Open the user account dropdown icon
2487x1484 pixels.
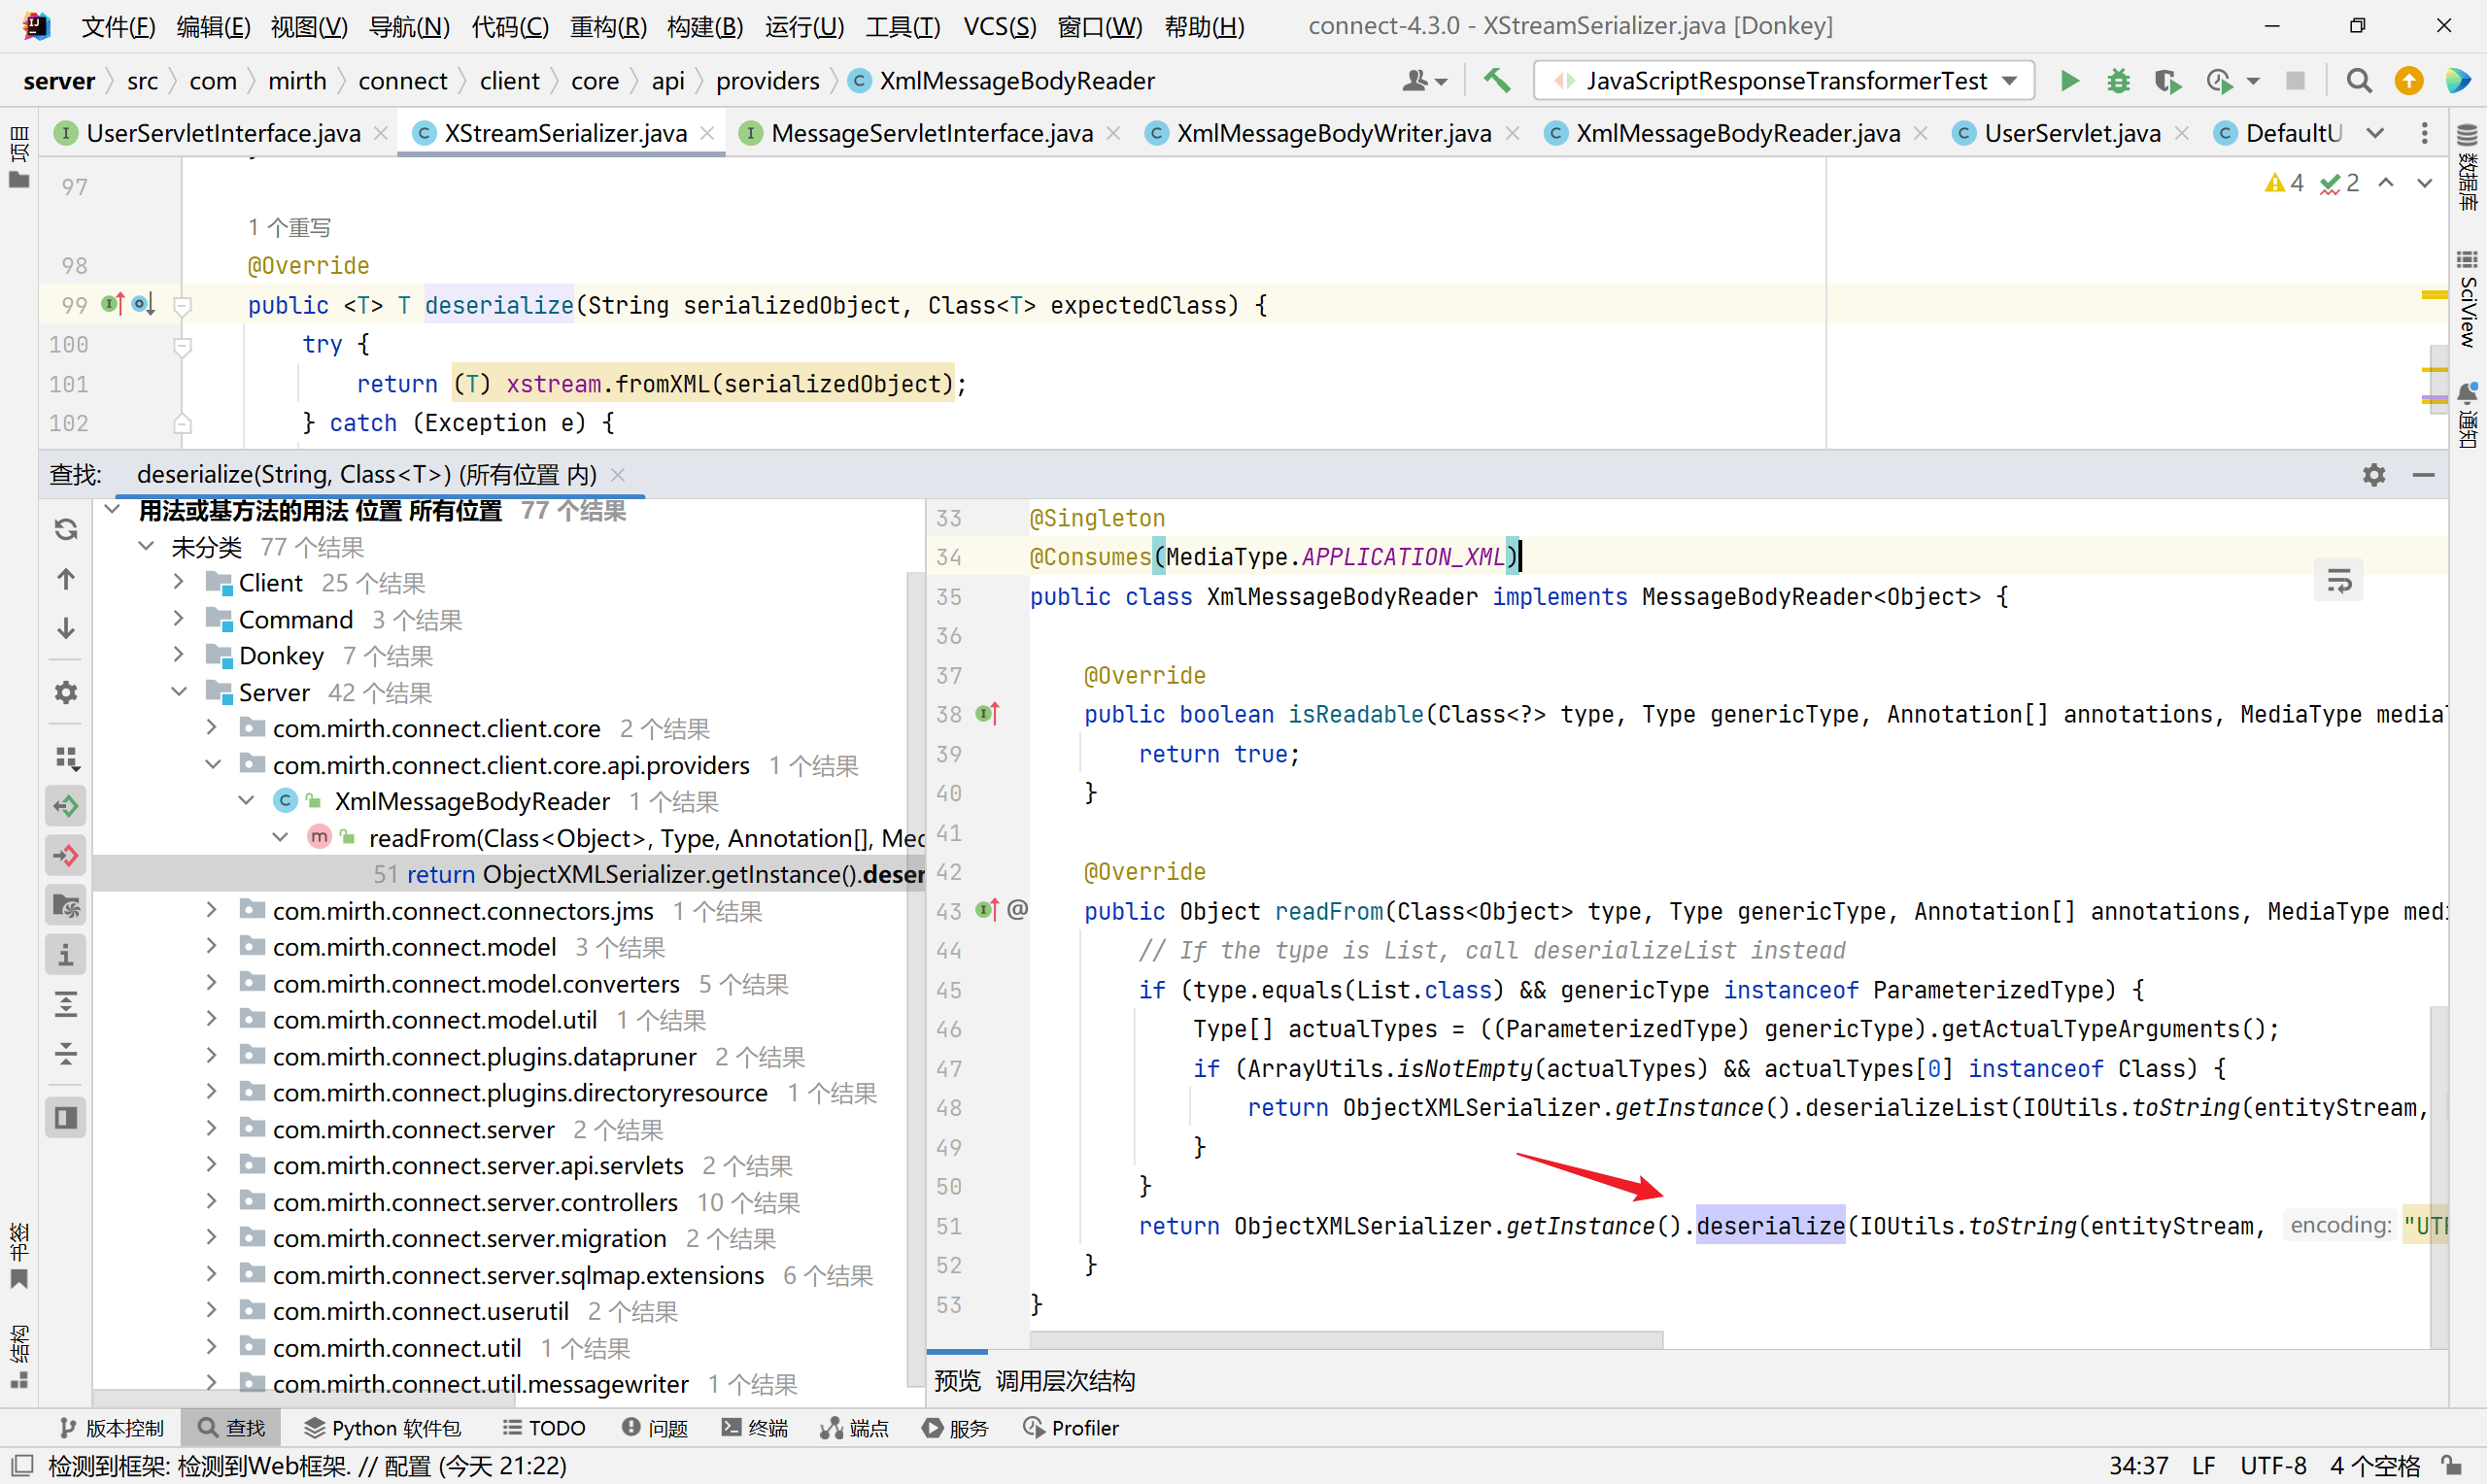click(x=1424, y=81)
